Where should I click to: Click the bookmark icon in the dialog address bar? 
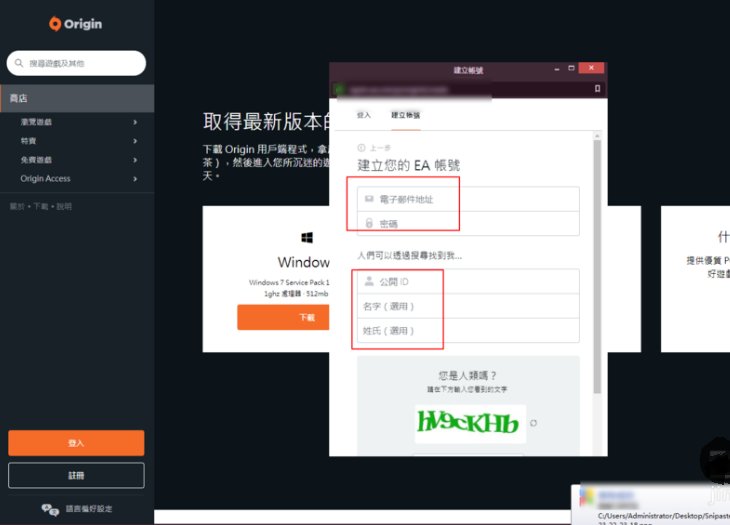click(x=597, y=88)
